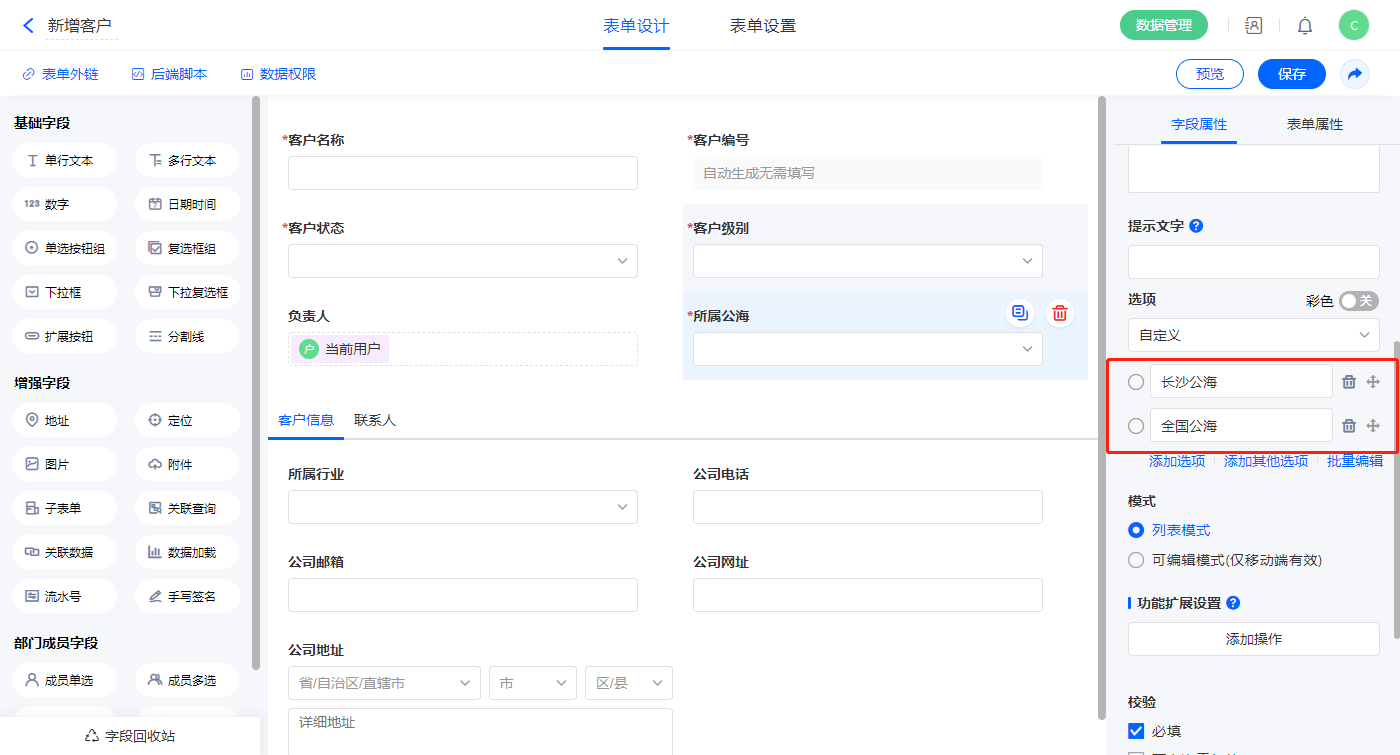Image resolution: width=1400 pixels, height=755 pixels.
Task: Click the drag handle for 全国公海 option
Action: click(x=1373, y=426)
